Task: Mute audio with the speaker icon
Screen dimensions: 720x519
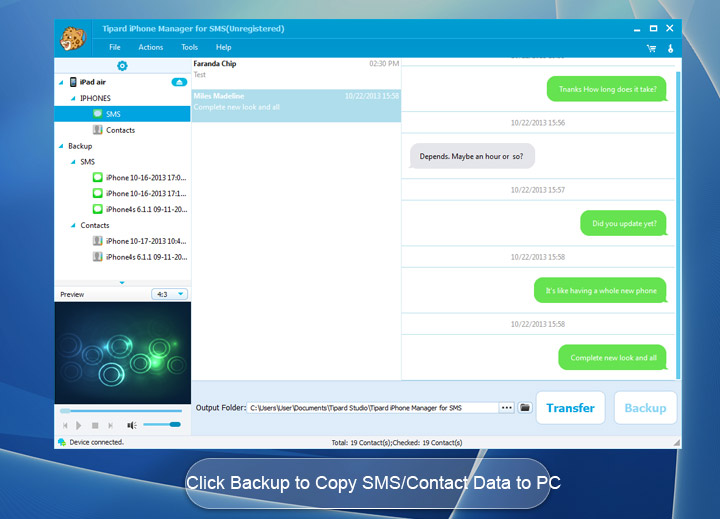Action: 132,425
